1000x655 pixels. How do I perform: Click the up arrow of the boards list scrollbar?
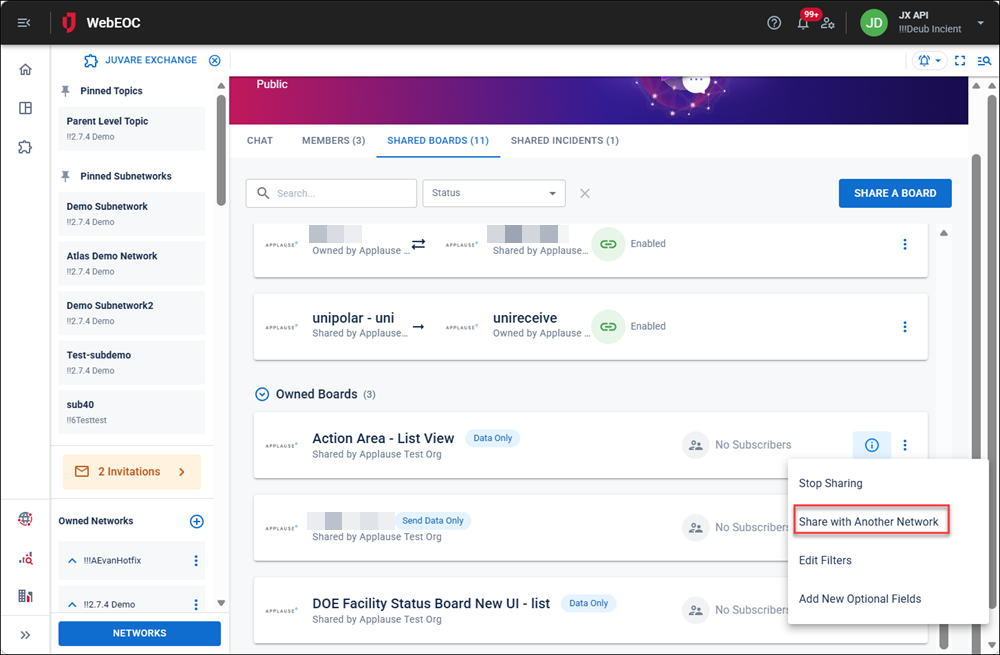pyautogui.click(x=944, y=233)
